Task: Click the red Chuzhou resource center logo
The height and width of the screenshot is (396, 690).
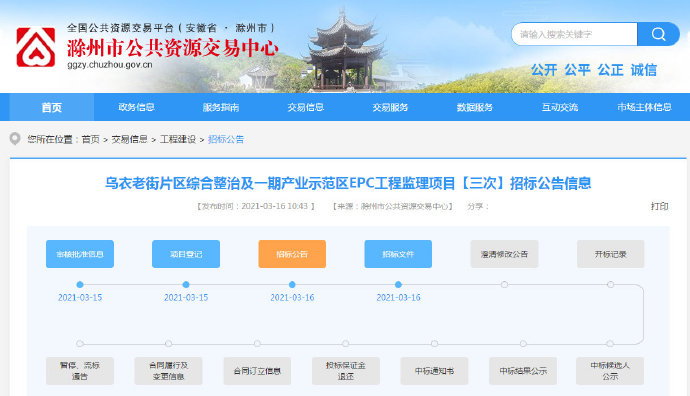Action: pyautogui.click(x=36, y=47)
